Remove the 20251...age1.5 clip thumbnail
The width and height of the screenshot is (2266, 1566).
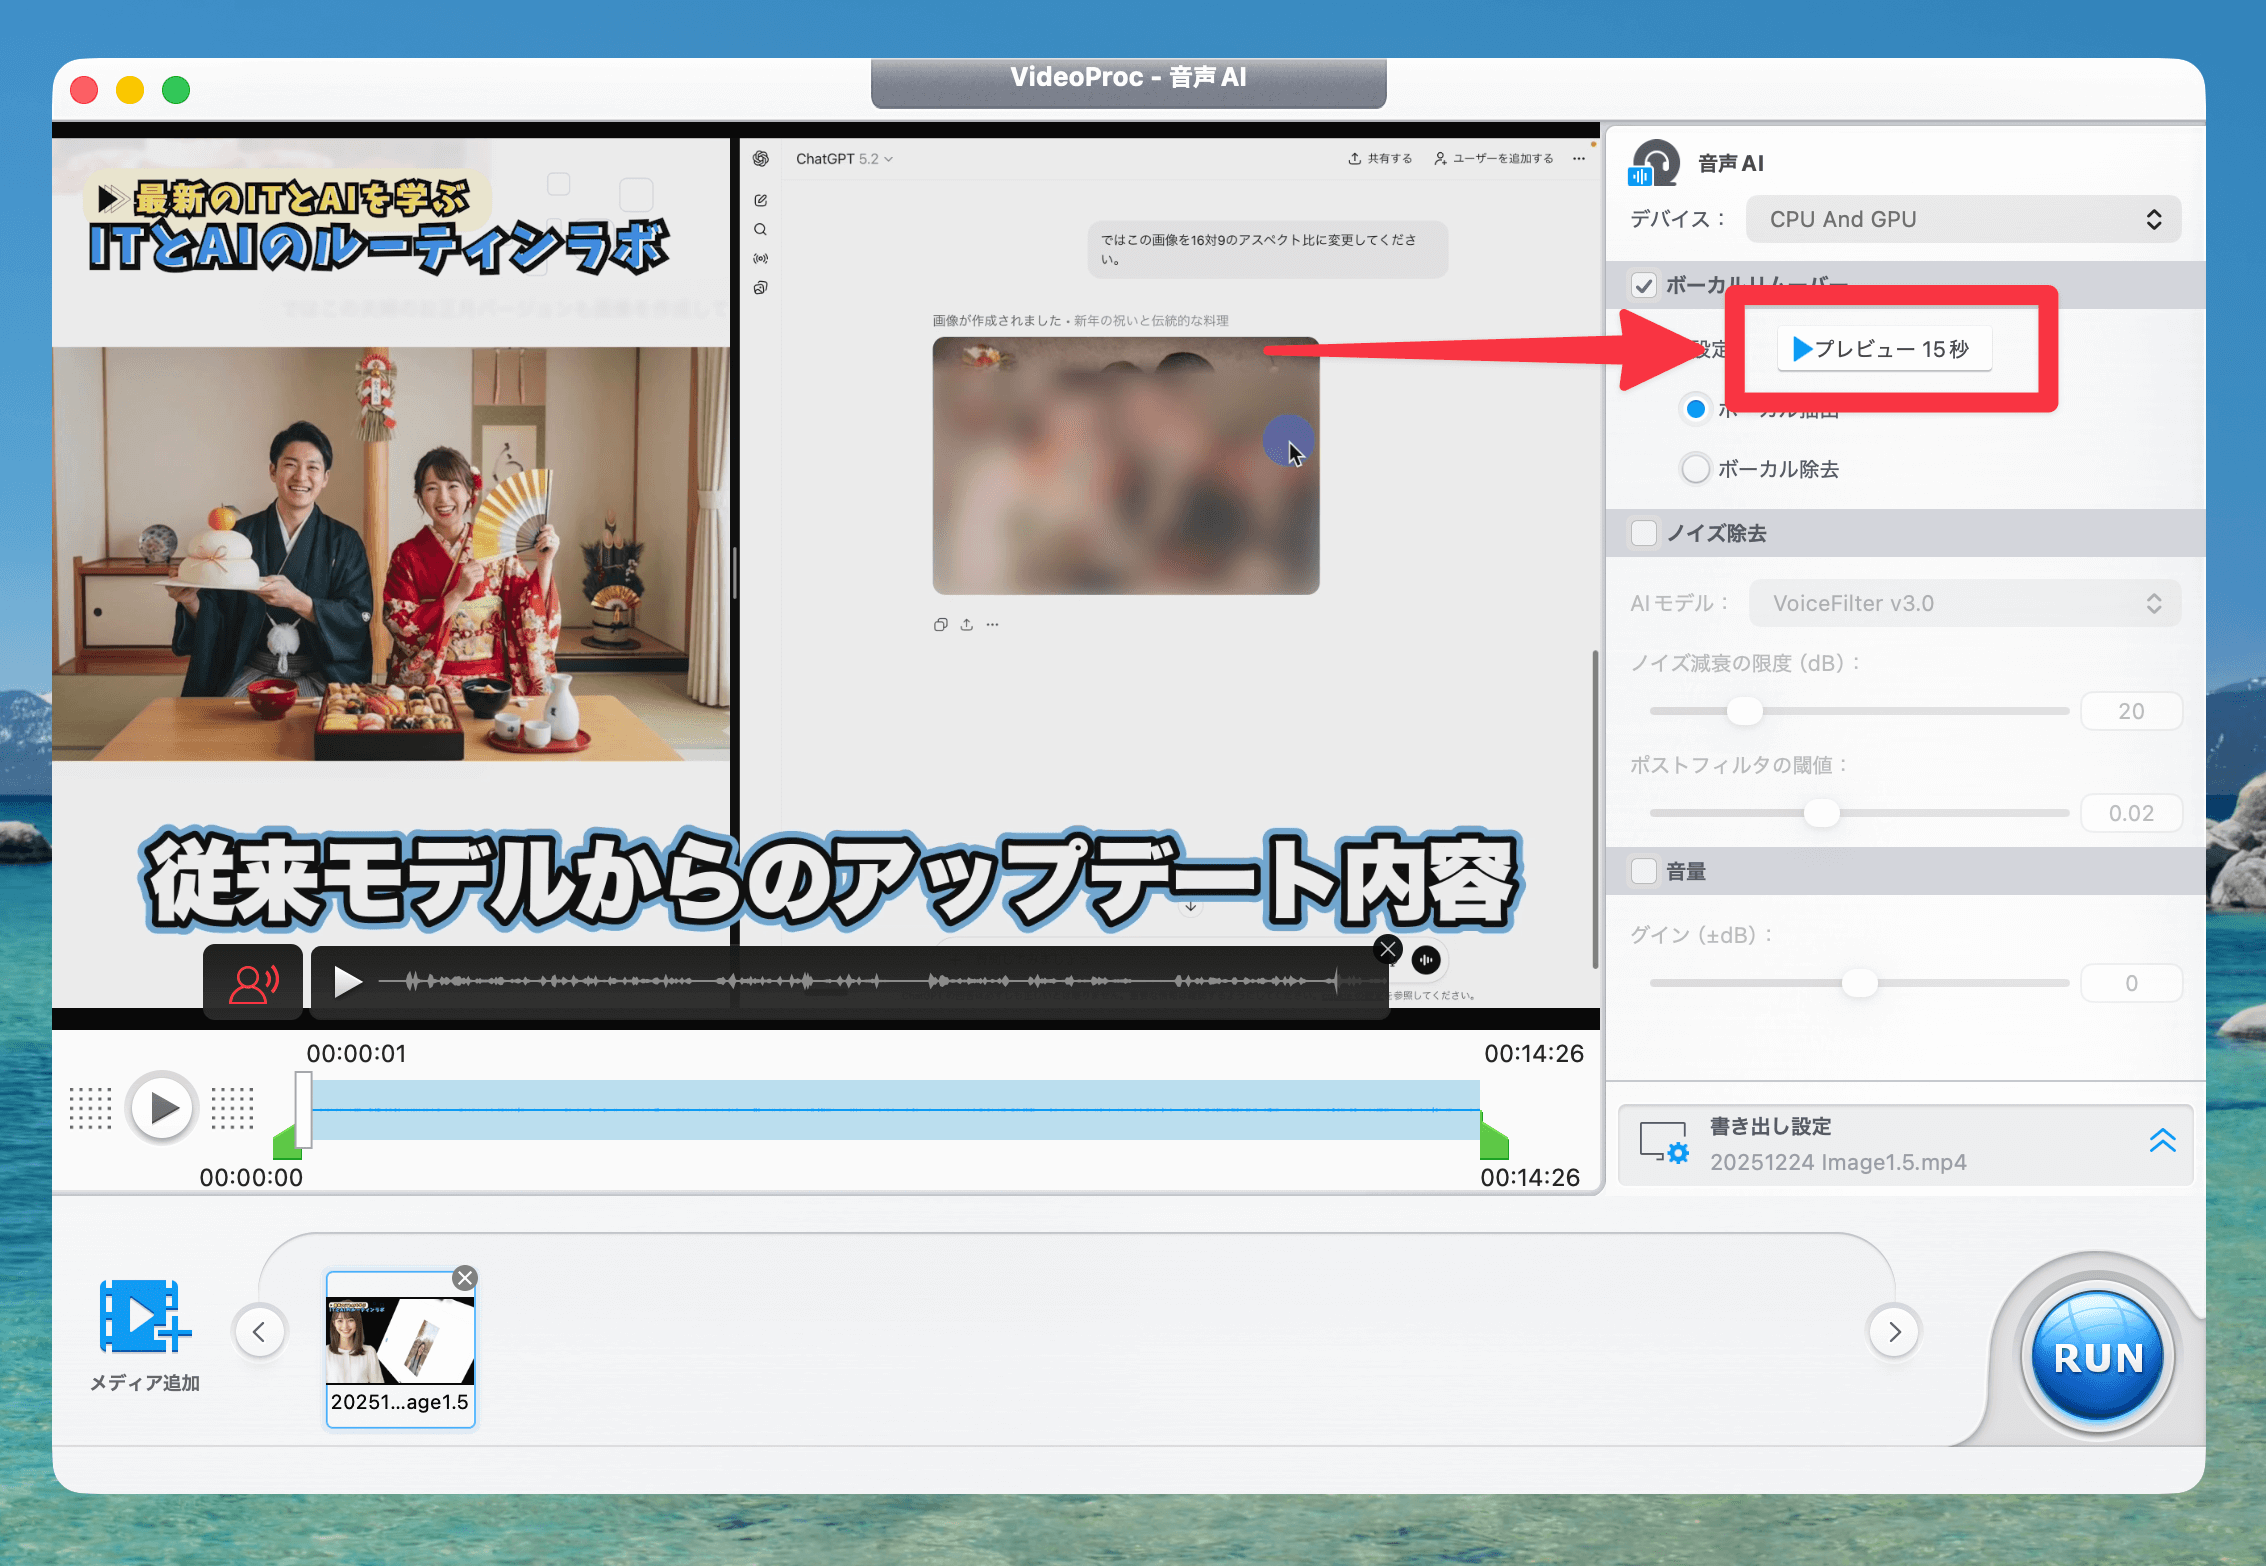tap(465, 1278)
